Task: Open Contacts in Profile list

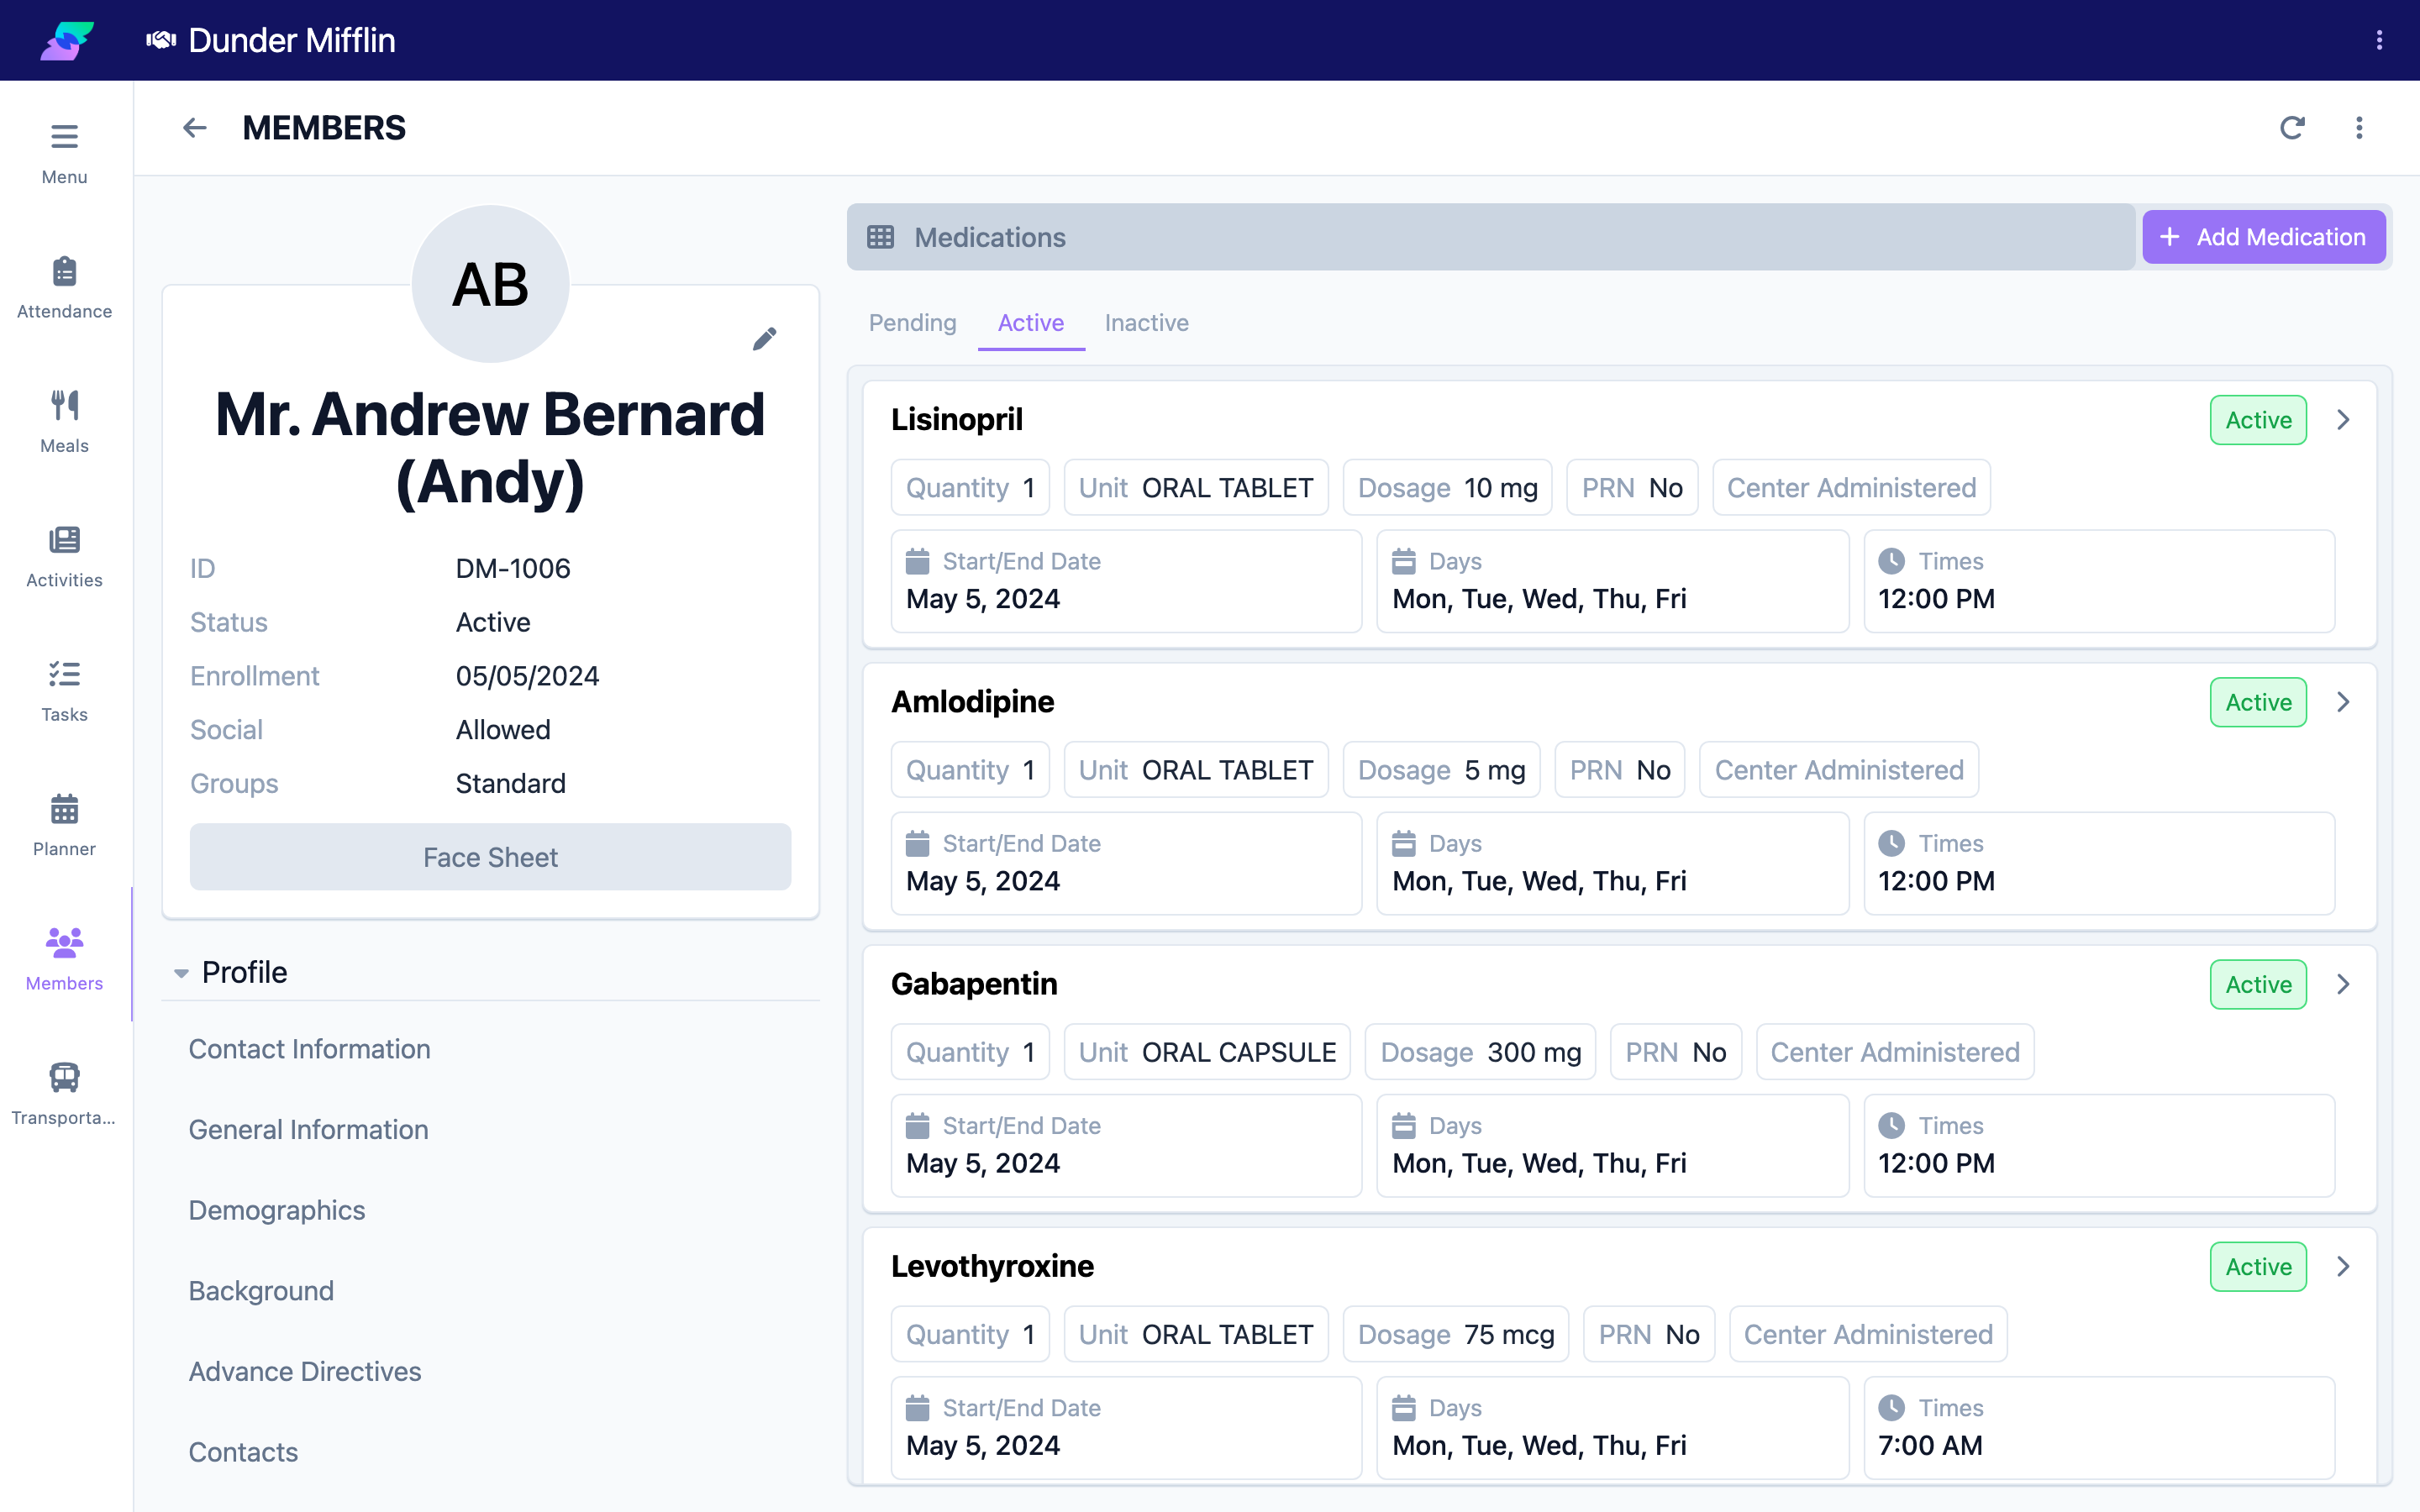Action: [243, 1452]
